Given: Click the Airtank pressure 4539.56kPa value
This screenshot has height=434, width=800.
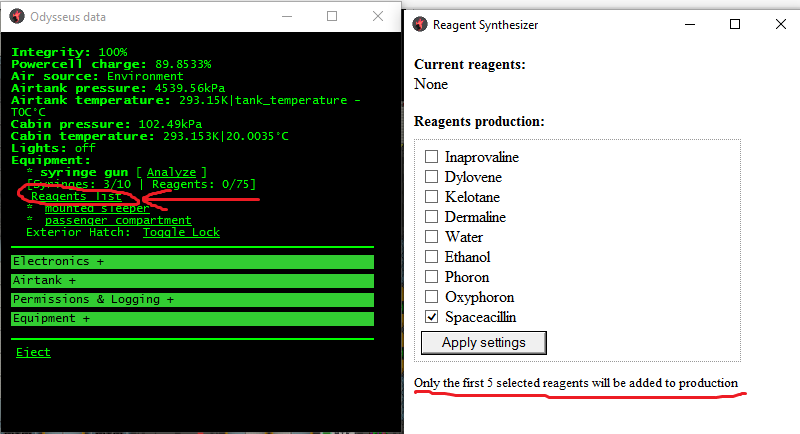Looking at the screenshot, I should point(190,88).
